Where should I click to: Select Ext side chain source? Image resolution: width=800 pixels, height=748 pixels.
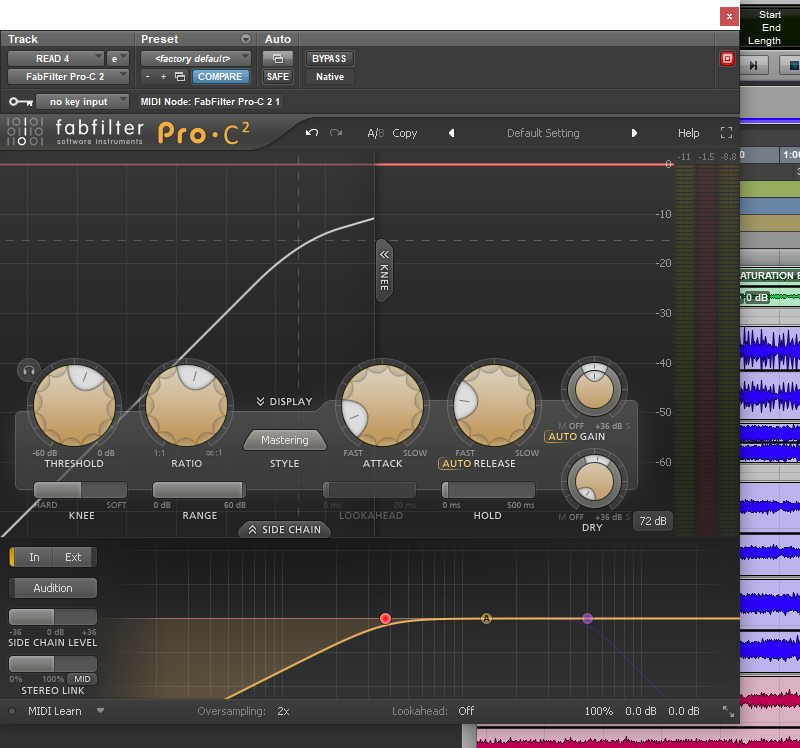(x=73, y=557)
